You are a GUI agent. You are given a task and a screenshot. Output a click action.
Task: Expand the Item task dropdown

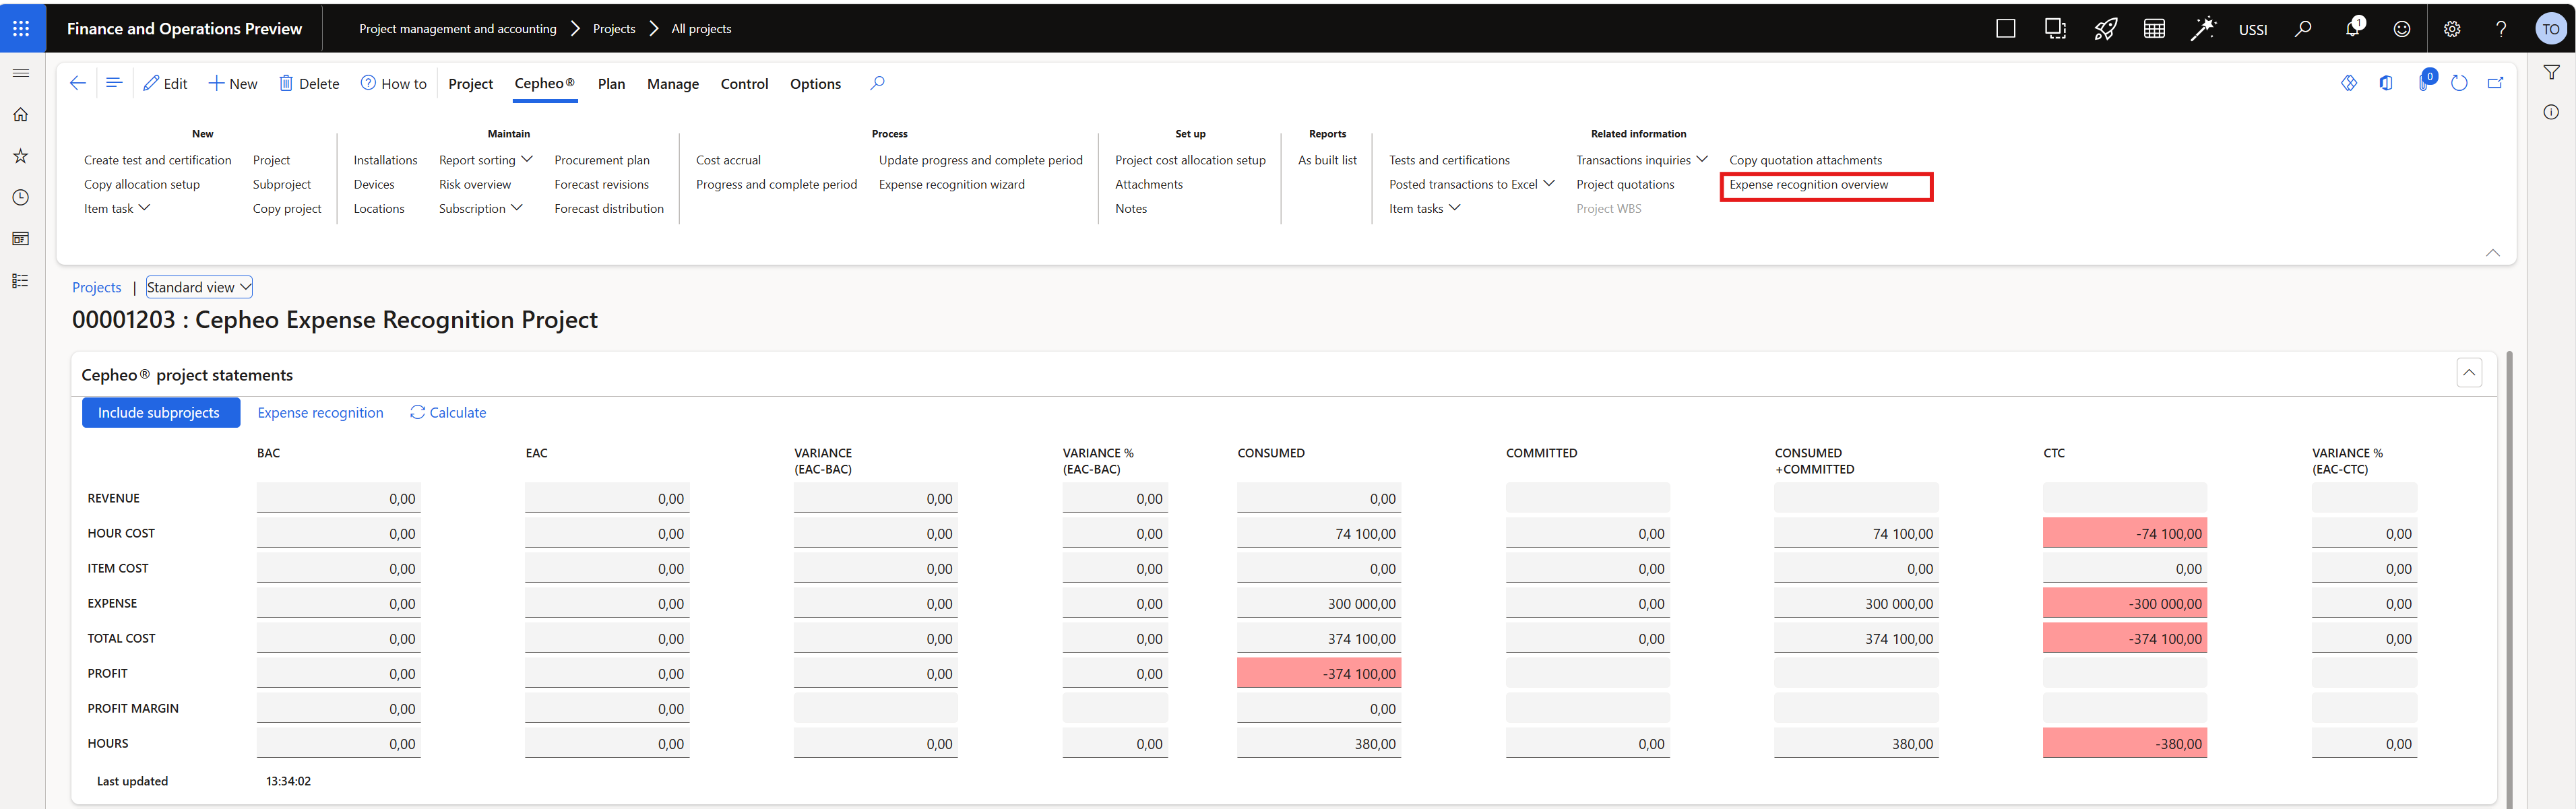(x=117, y=208)
